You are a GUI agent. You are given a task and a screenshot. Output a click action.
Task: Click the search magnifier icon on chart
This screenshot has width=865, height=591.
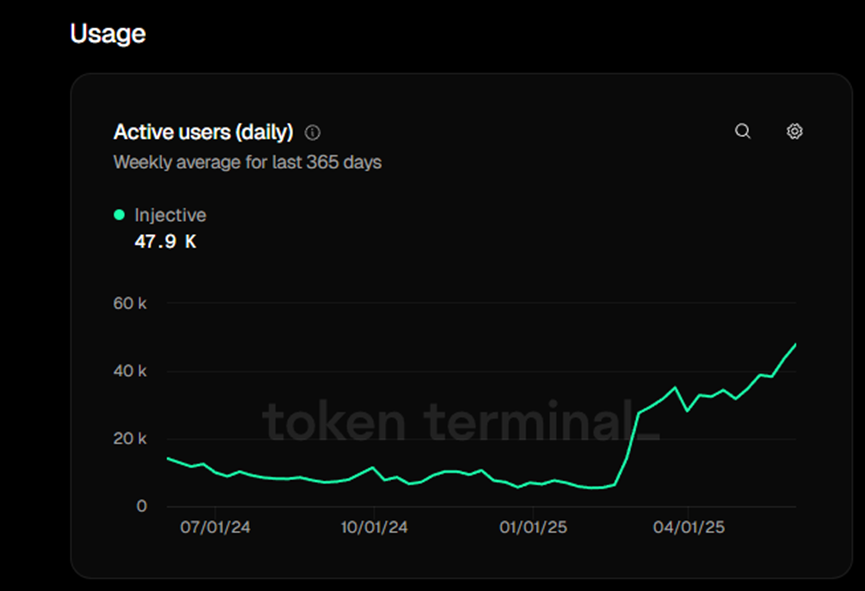(743, 131)
